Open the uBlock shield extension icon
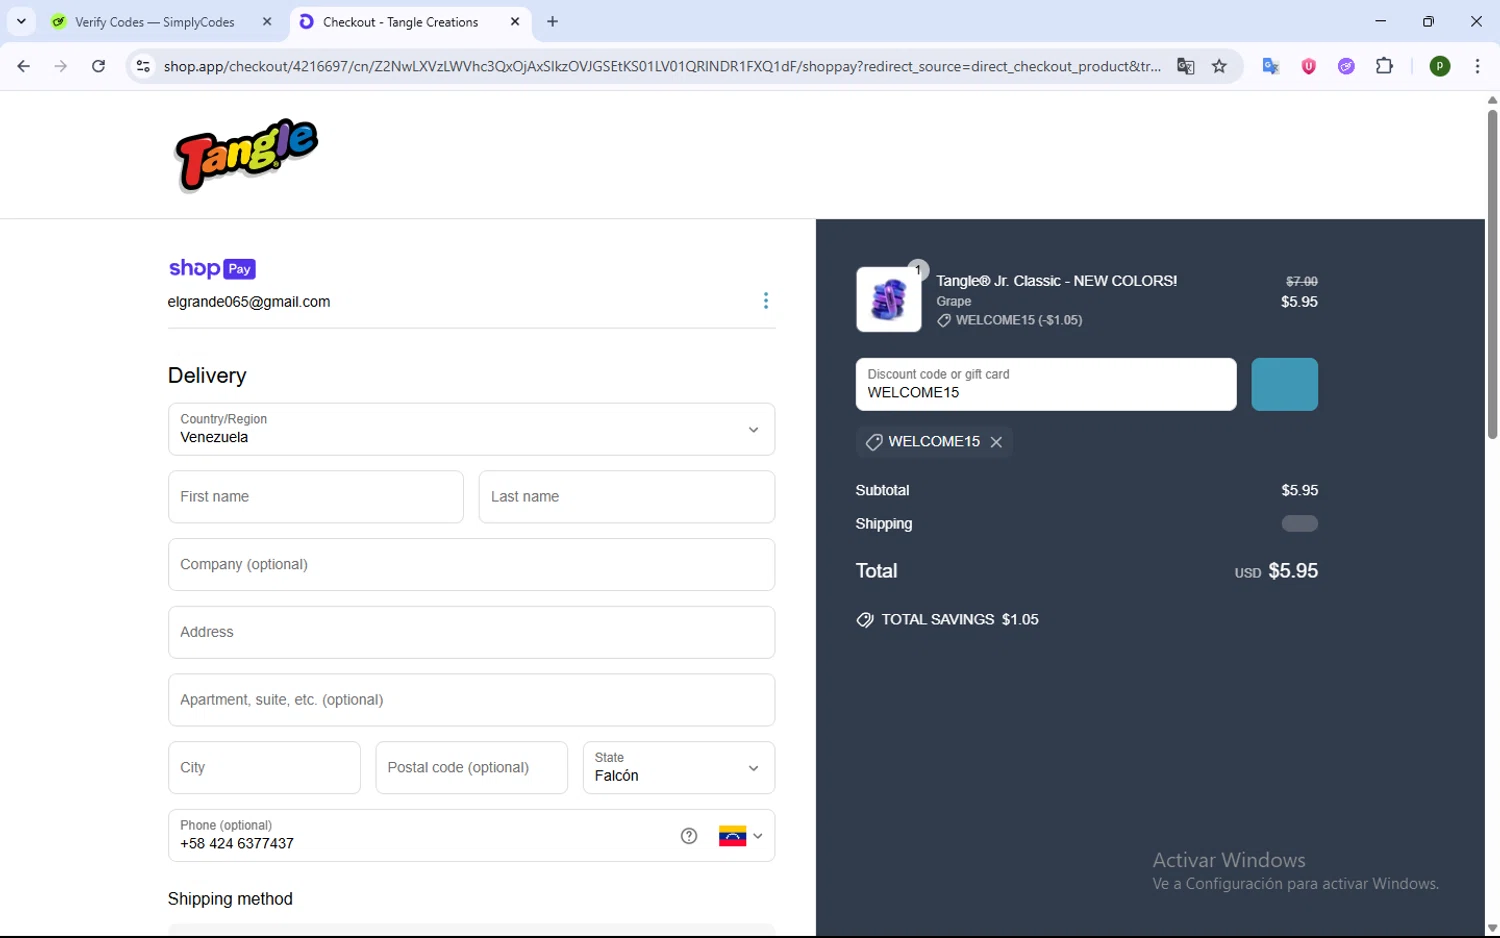The width and height of the screenshot is (1500, 938). 1308,66
